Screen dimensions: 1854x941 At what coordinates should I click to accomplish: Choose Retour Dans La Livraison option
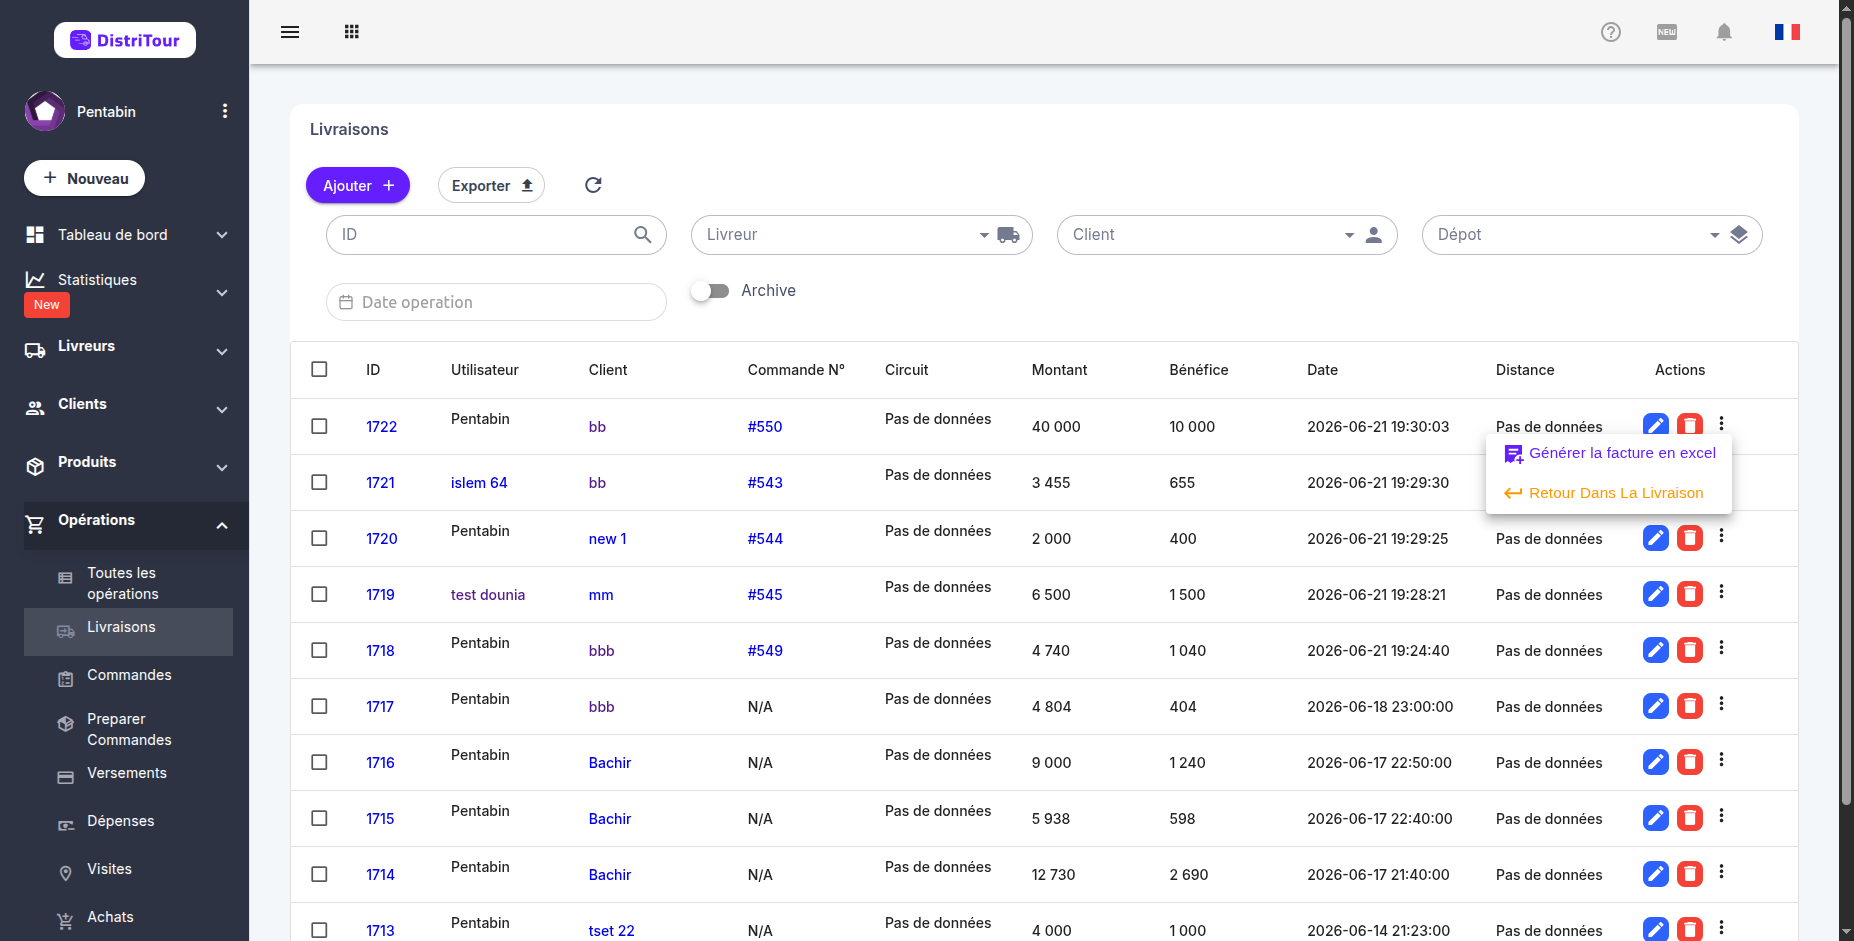1605,493
